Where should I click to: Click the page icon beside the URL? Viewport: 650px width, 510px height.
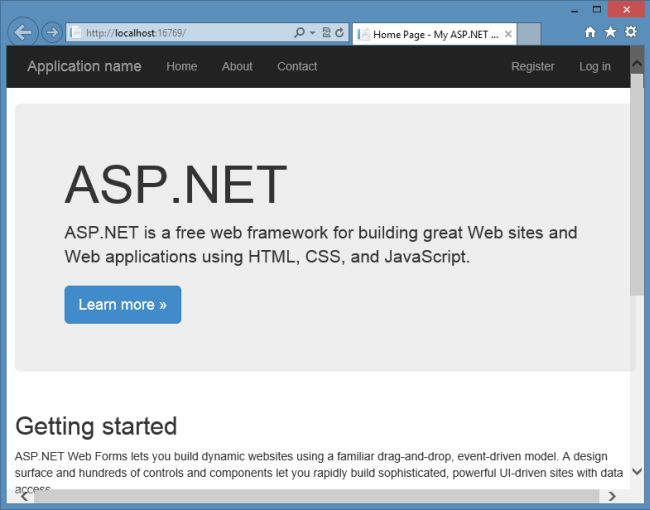point(76,33)
